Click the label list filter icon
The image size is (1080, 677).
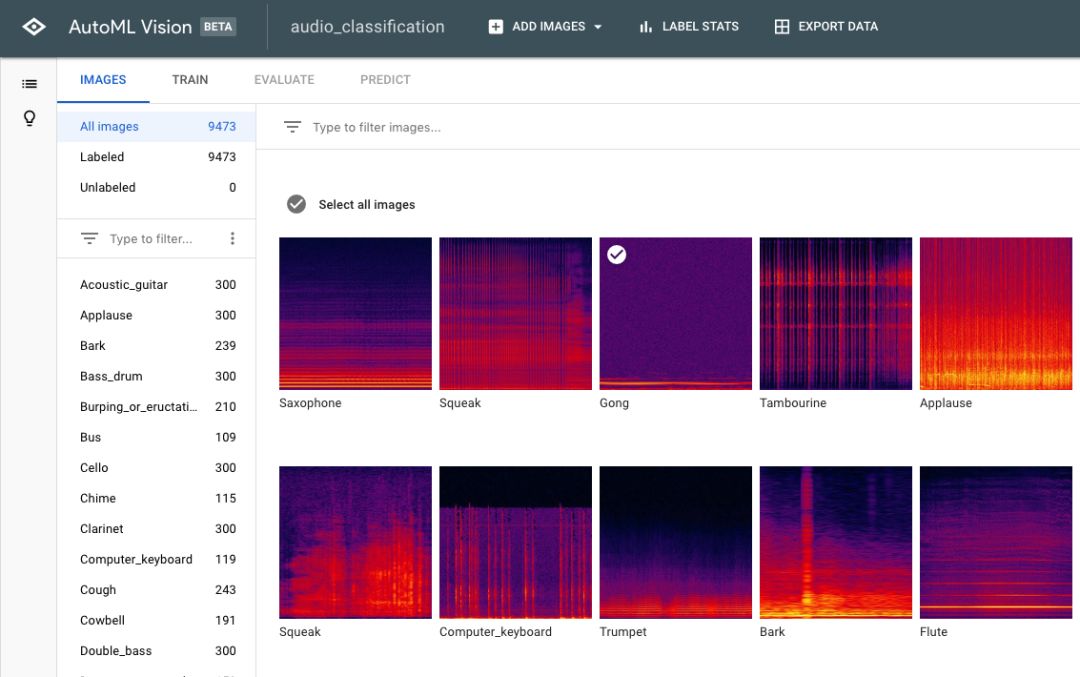pyautogui.click(x=90, y=239)
